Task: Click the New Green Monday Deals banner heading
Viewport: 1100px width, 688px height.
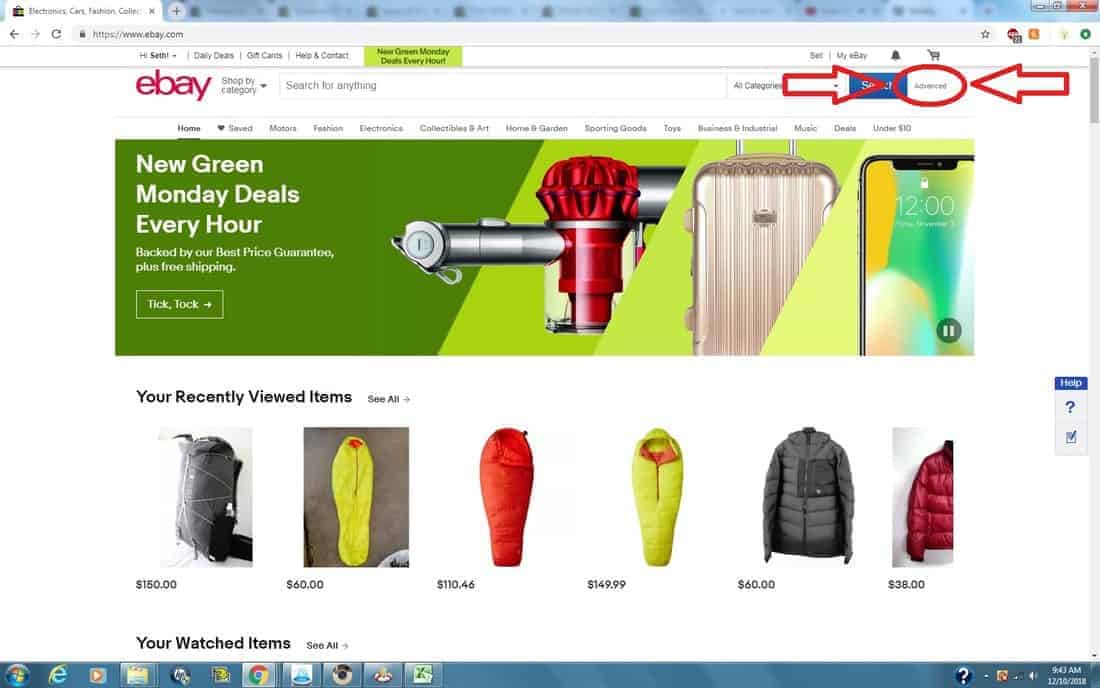Action: (217, 194)
